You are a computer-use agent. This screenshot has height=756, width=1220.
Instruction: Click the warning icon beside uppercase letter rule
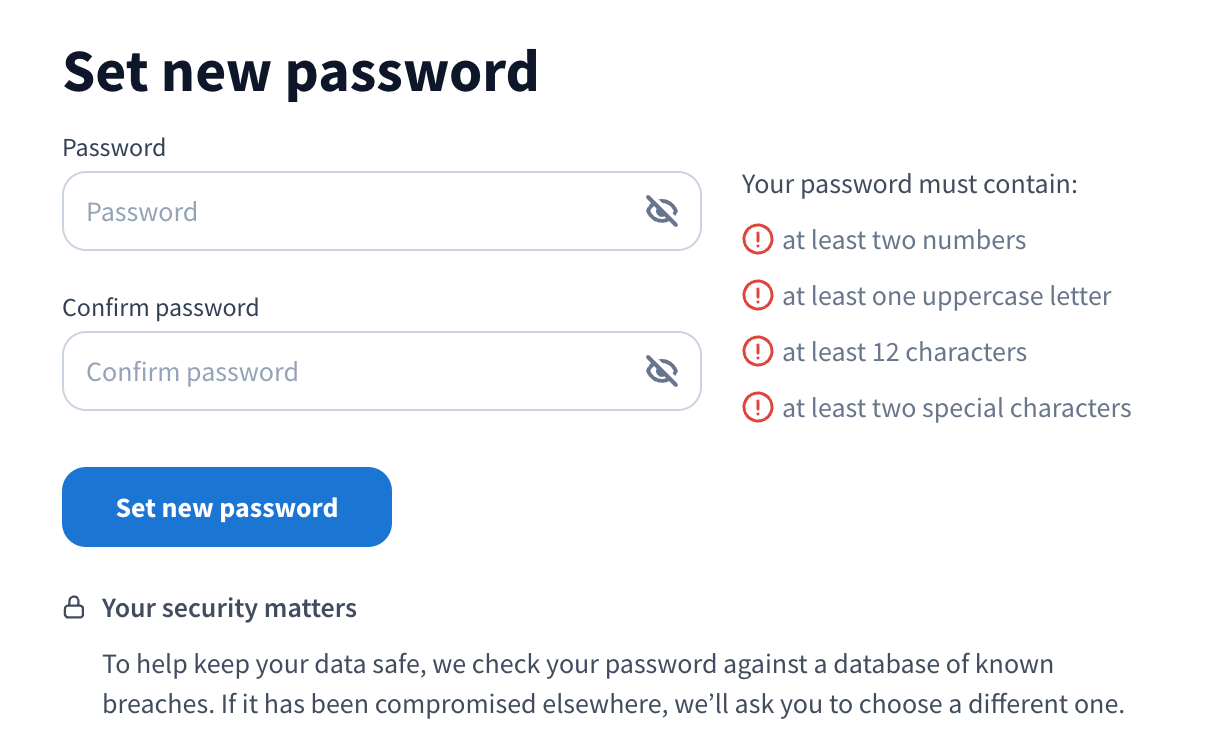click(758, 296)
